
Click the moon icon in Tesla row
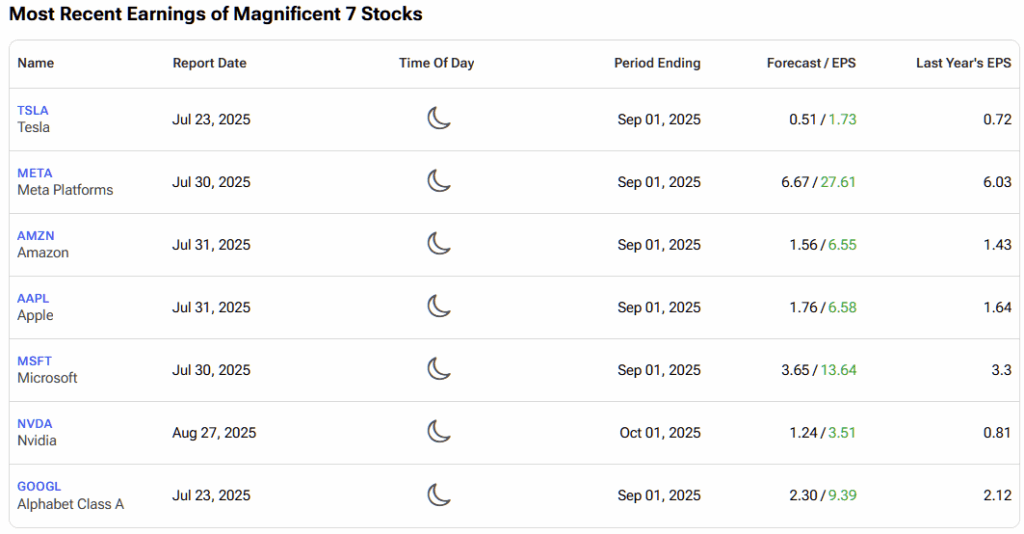(x=439, y=119)
